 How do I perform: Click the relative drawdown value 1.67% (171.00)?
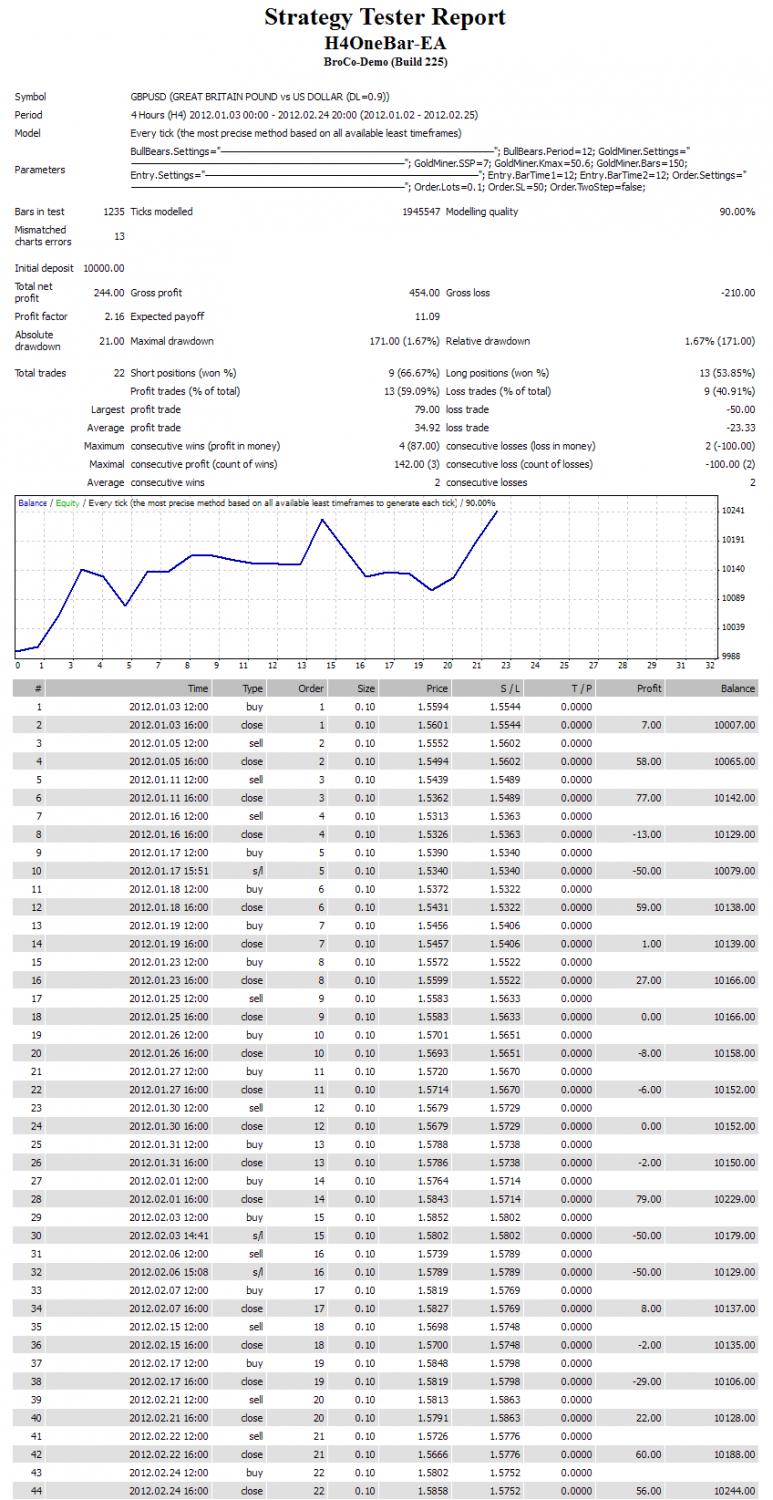coord(720,341)
